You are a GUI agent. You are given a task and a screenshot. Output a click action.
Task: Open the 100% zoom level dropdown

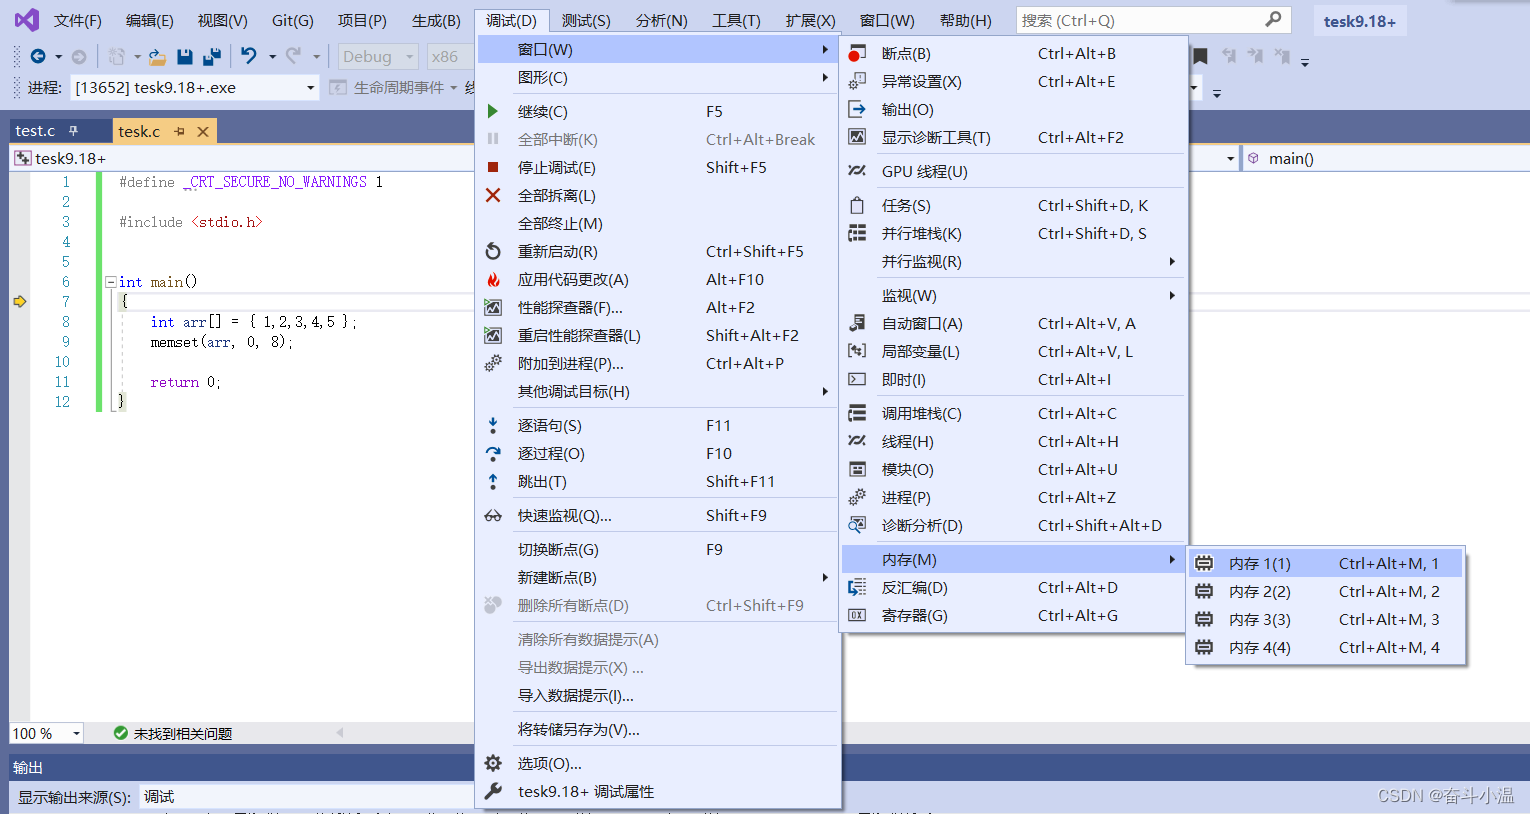click(45, 733)
